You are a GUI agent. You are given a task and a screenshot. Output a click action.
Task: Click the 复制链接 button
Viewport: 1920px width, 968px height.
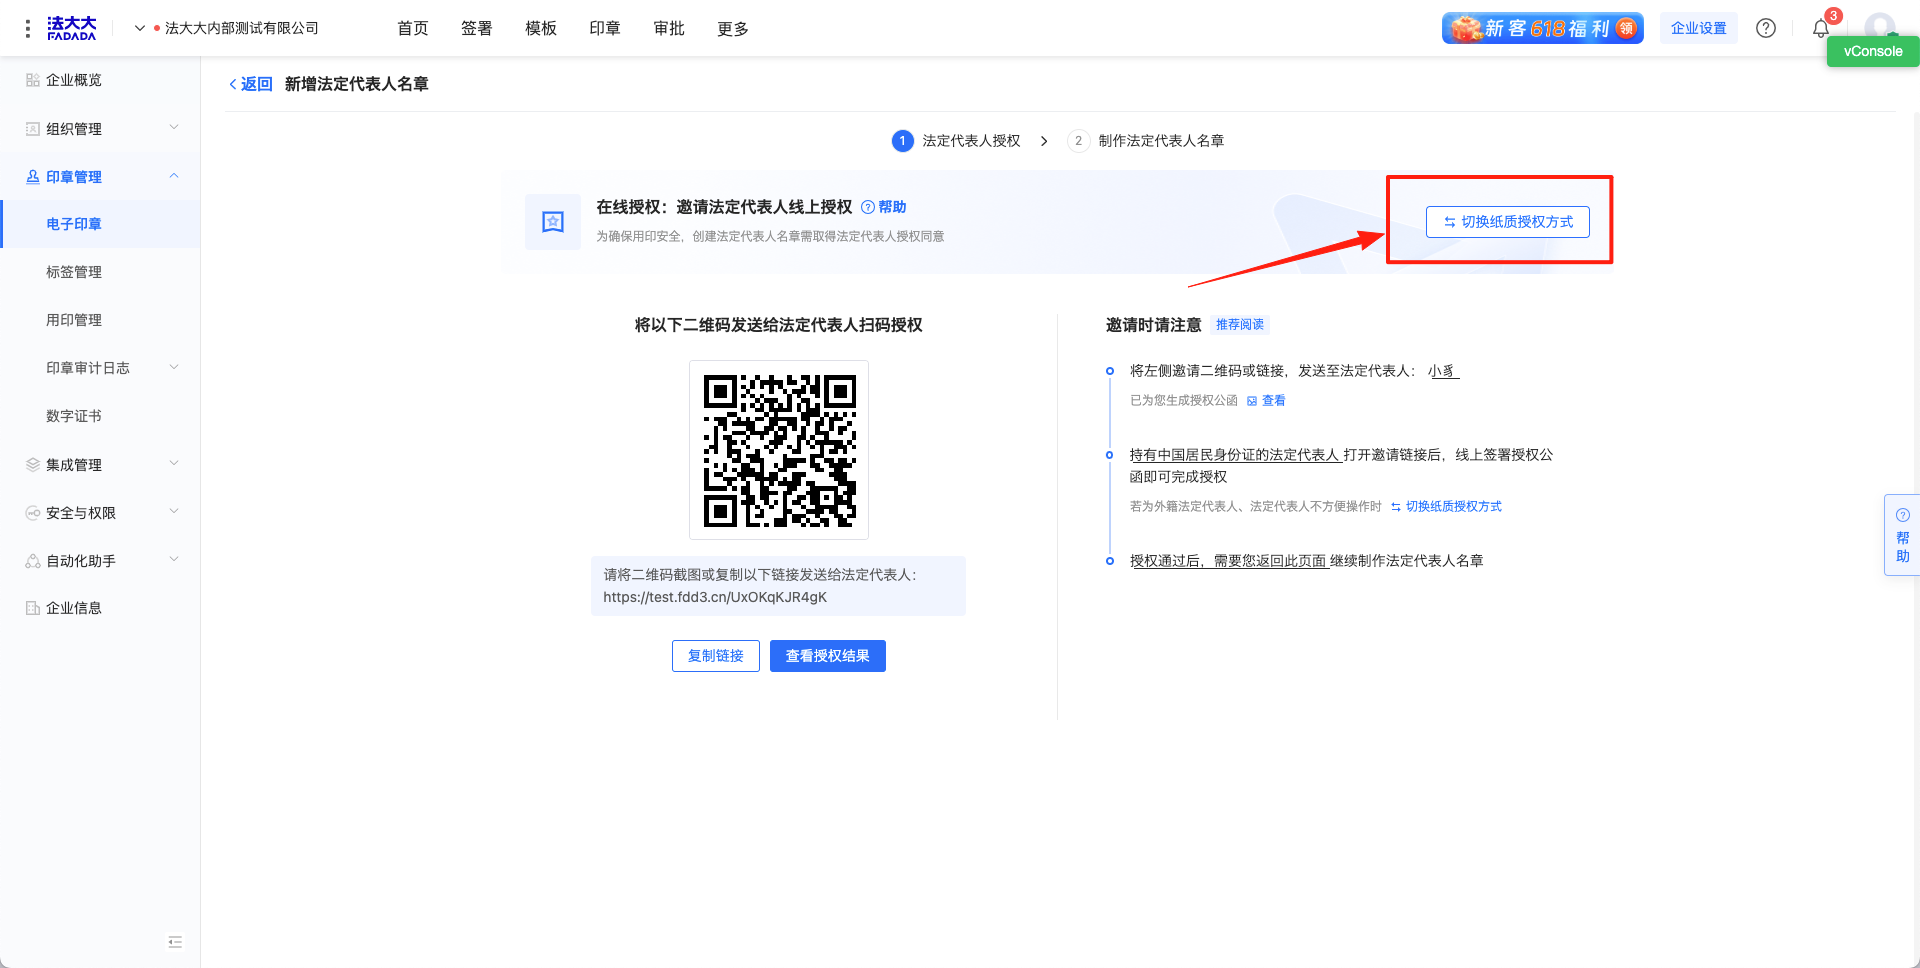coord(716,656)
